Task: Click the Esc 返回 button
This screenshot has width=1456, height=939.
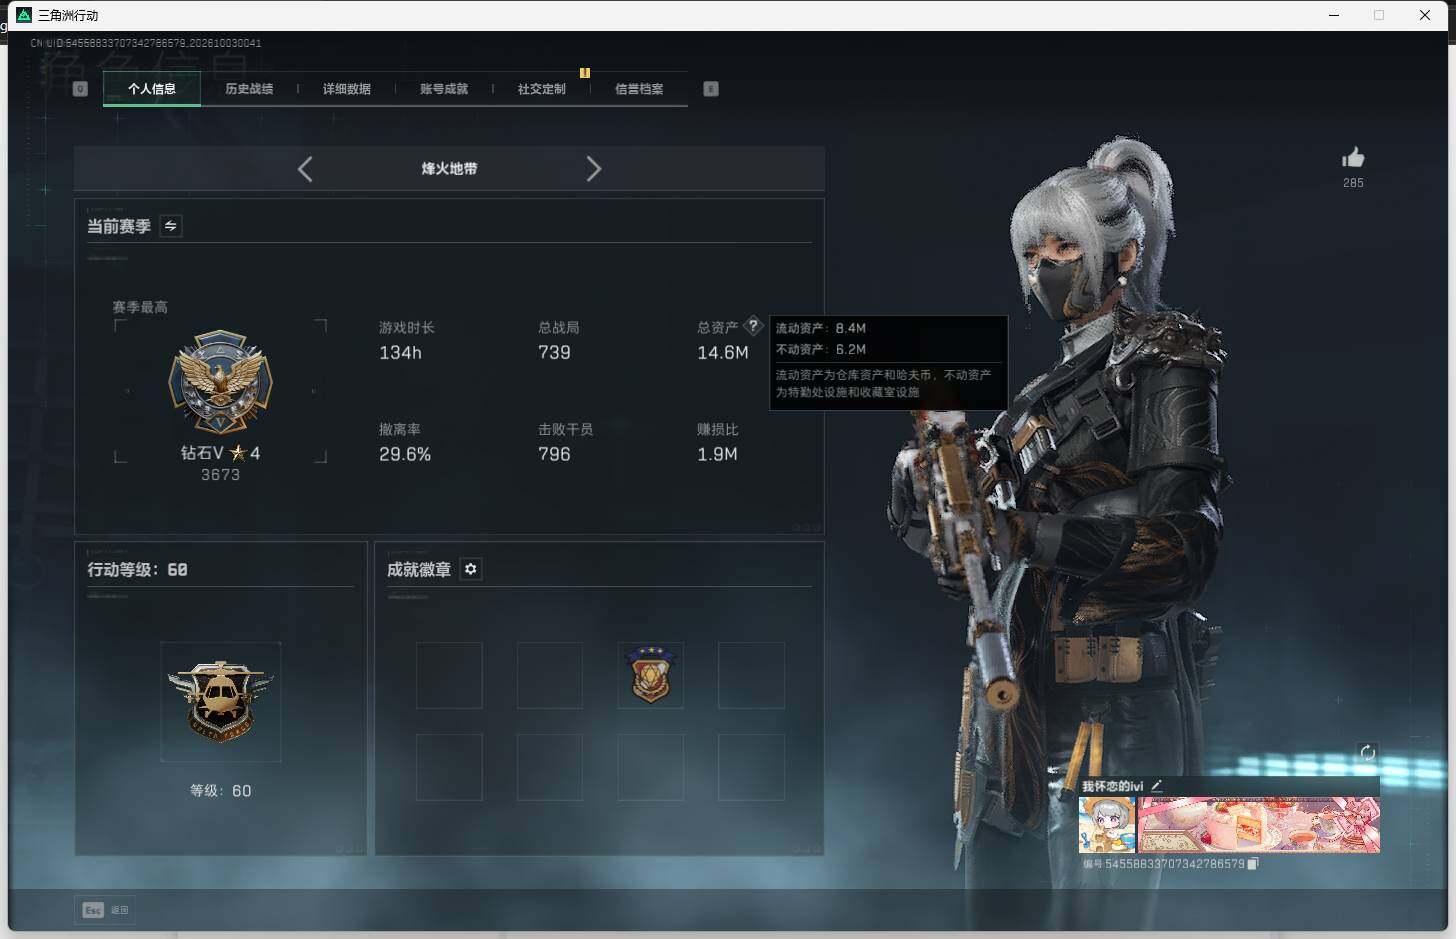Action: [x=106, y=910]
